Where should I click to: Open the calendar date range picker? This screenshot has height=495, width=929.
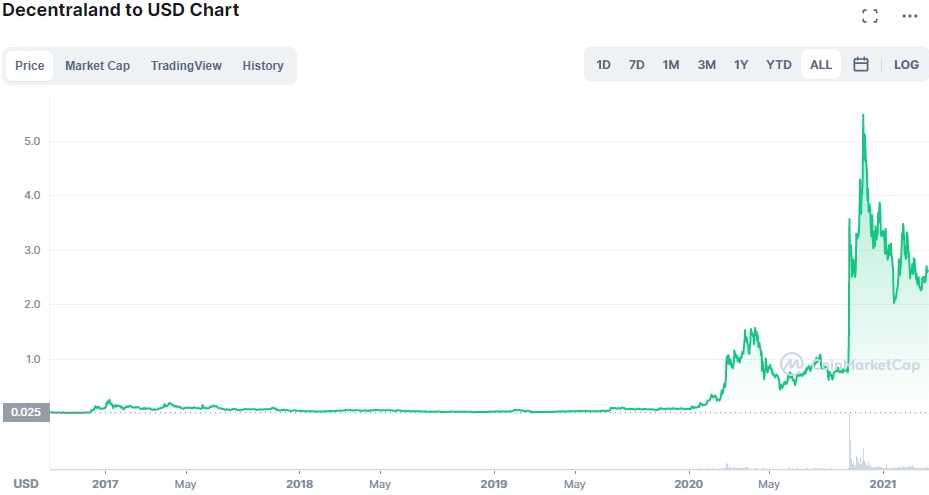(860, 65)
